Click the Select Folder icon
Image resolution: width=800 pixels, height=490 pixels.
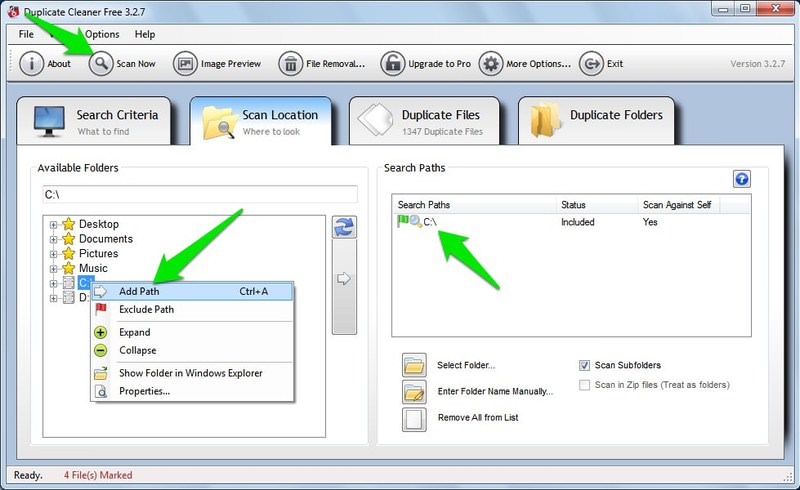point(414,365)
